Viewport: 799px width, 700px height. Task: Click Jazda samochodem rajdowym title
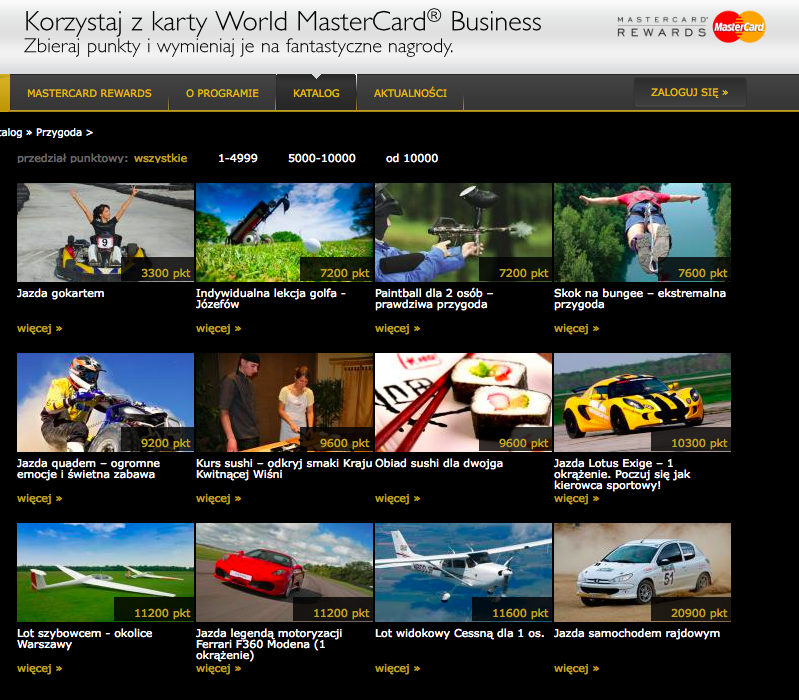coord(637,633)
